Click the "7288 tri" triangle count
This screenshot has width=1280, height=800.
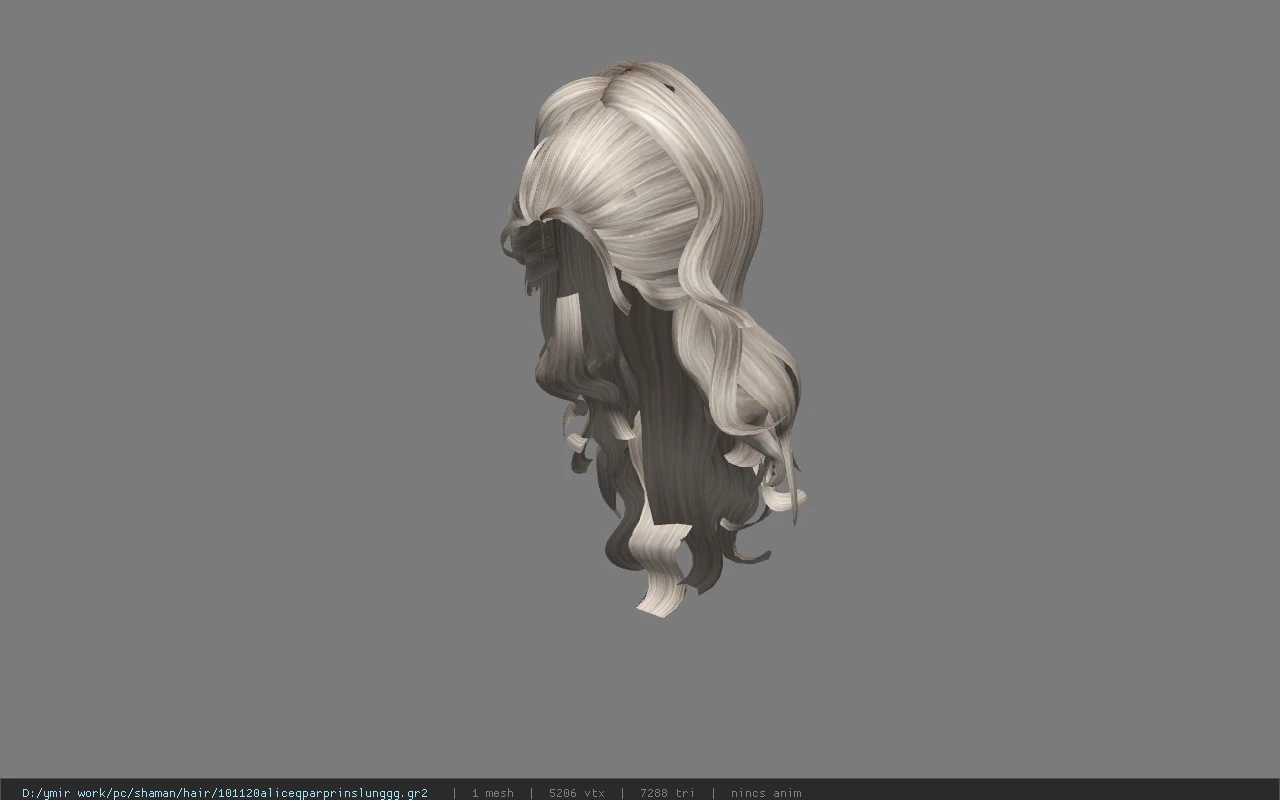coord(667,793)
